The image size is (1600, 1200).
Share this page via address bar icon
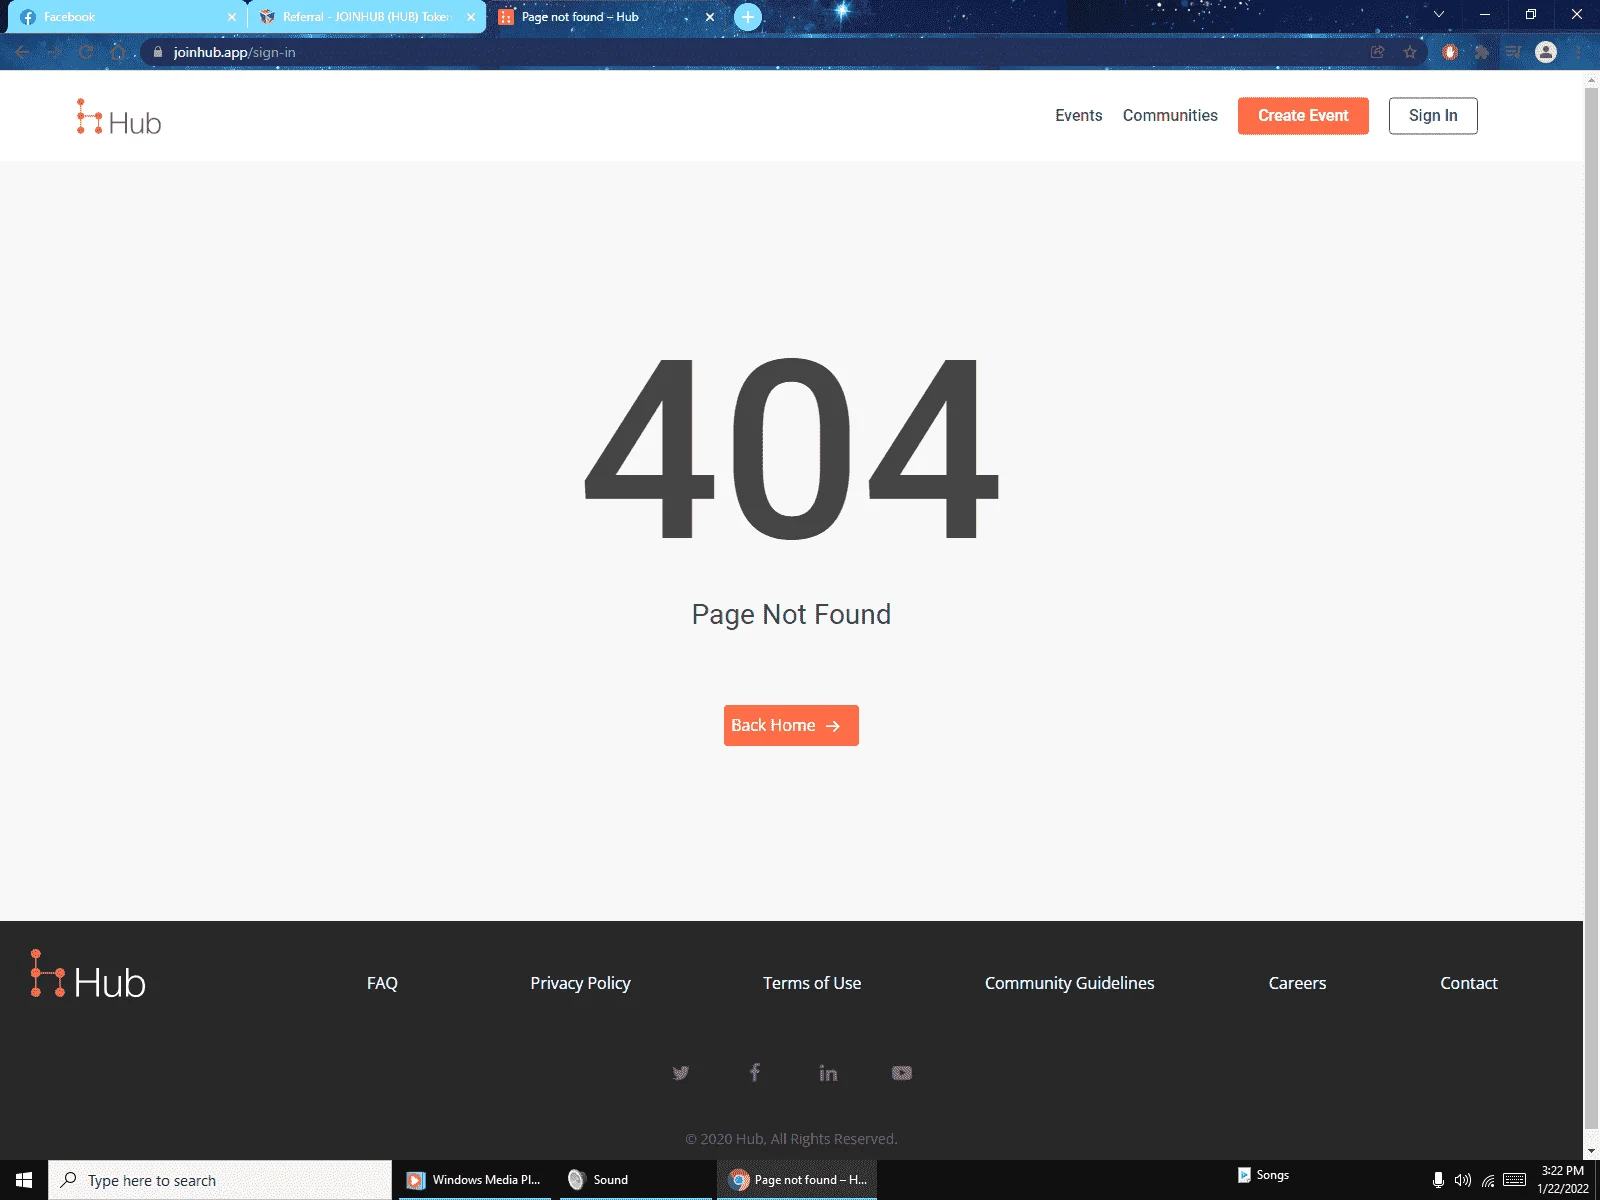coord(1377,52)
